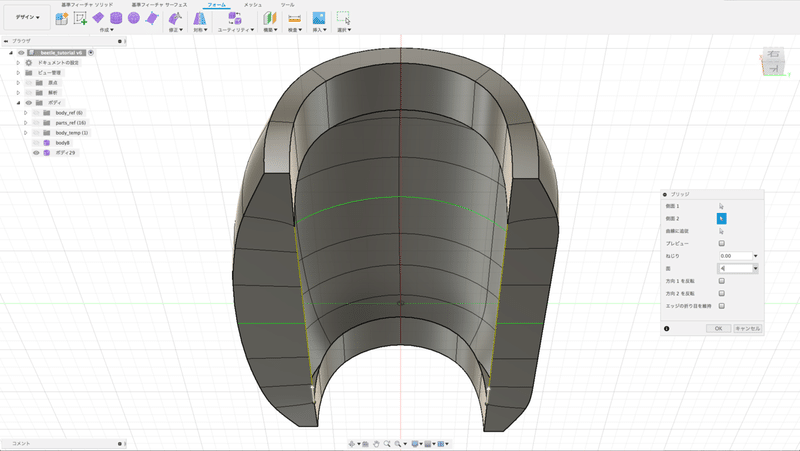Select the body8 item in browser

tap(62, 143)
